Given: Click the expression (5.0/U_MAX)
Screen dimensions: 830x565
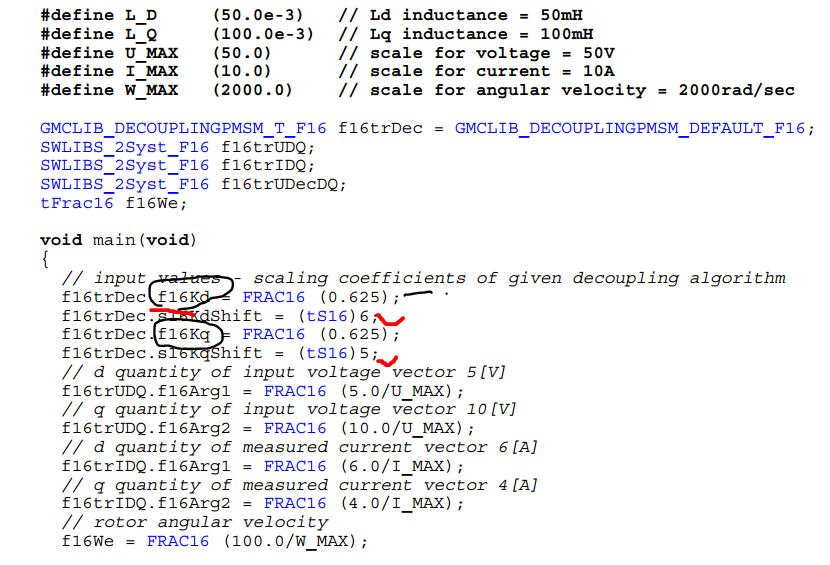Looking at the screenshot, I should 396,391.
